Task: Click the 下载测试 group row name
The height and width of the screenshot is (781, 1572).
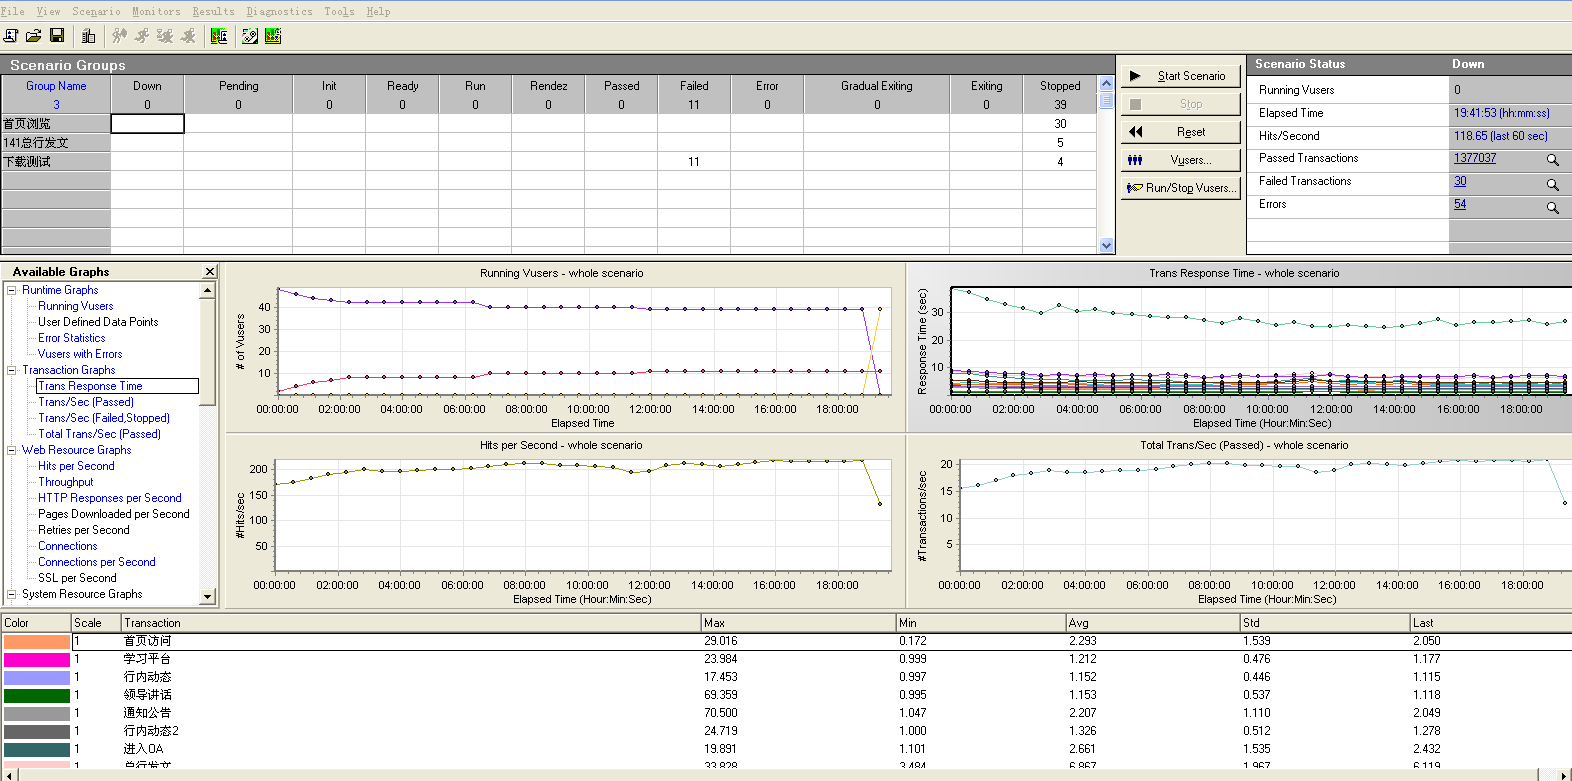Action: coord(55,162)
